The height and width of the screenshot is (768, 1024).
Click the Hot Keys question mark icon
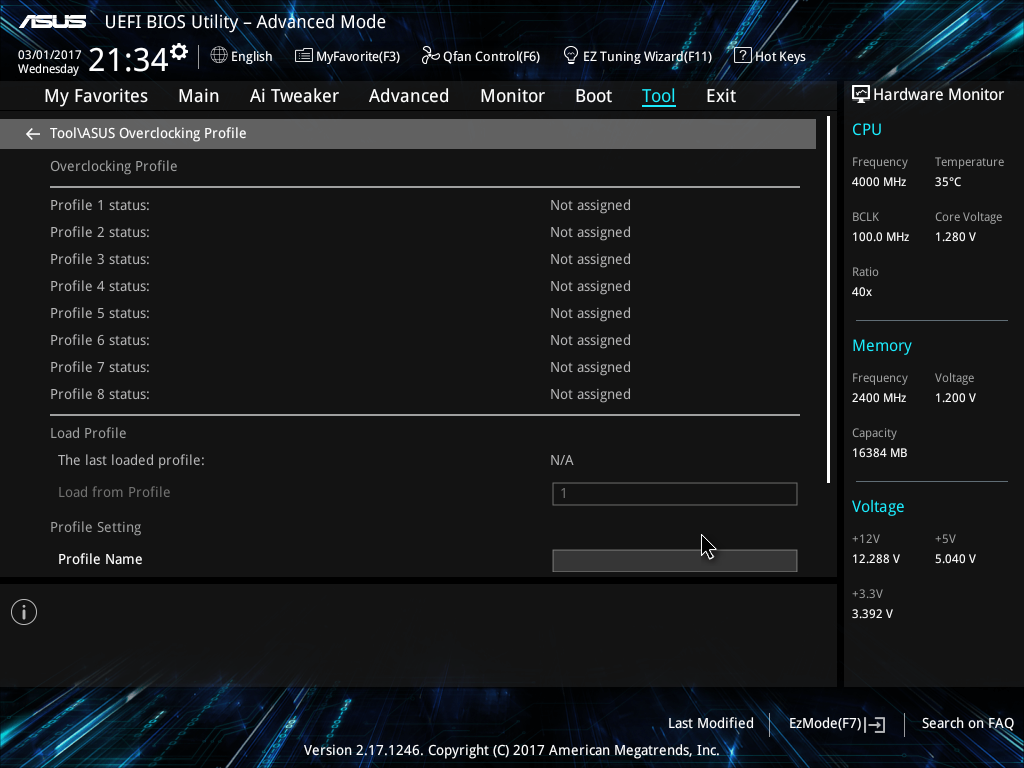coord(743,56)
